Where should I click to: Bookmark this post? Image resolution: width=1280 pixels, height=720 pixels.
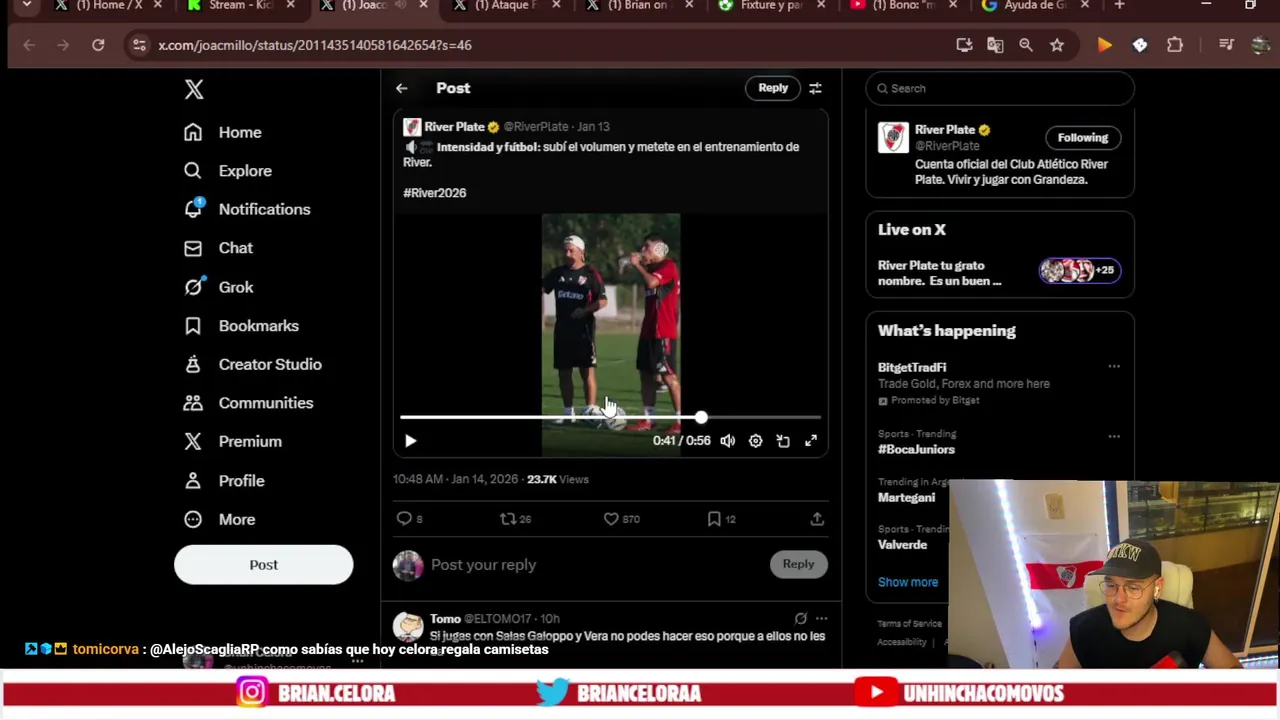tap(714, 519)
